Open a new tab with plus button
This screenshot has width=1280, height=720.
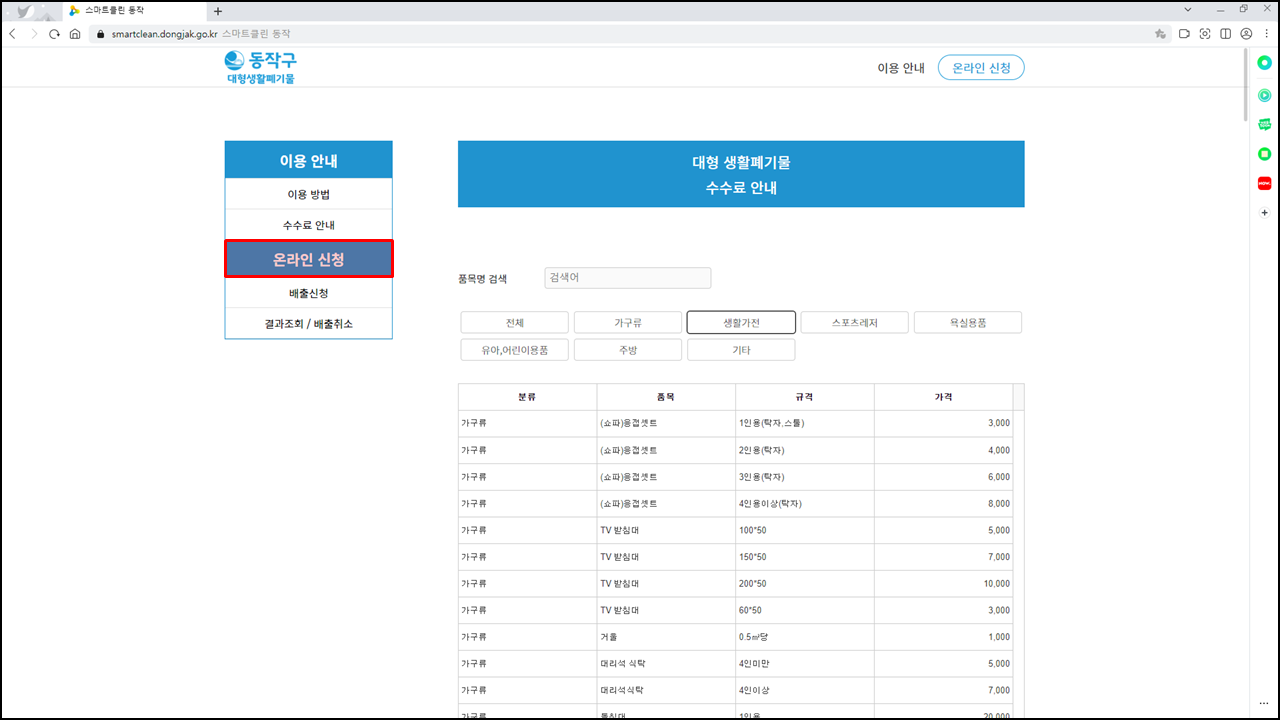tap(218, 11)
